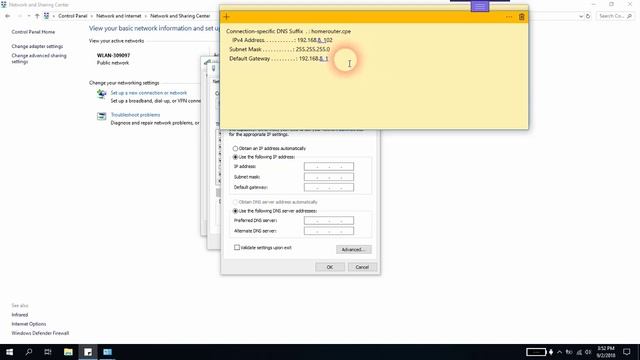640x360 pixels.
Task: Open taskbar search magnifier
Action: coord(29,352)
